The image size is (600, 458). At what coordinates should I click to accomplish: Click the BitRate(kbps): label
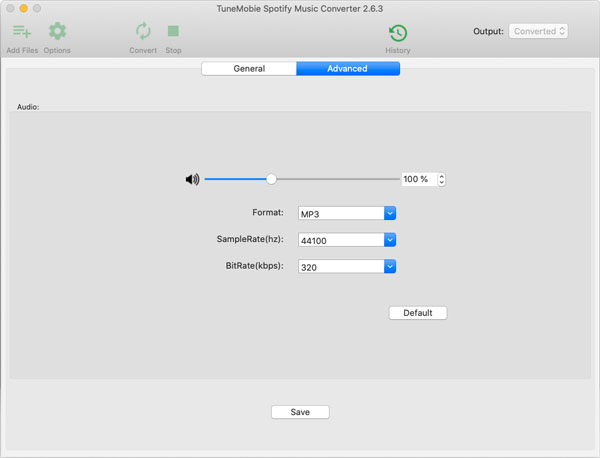point(255,266)
